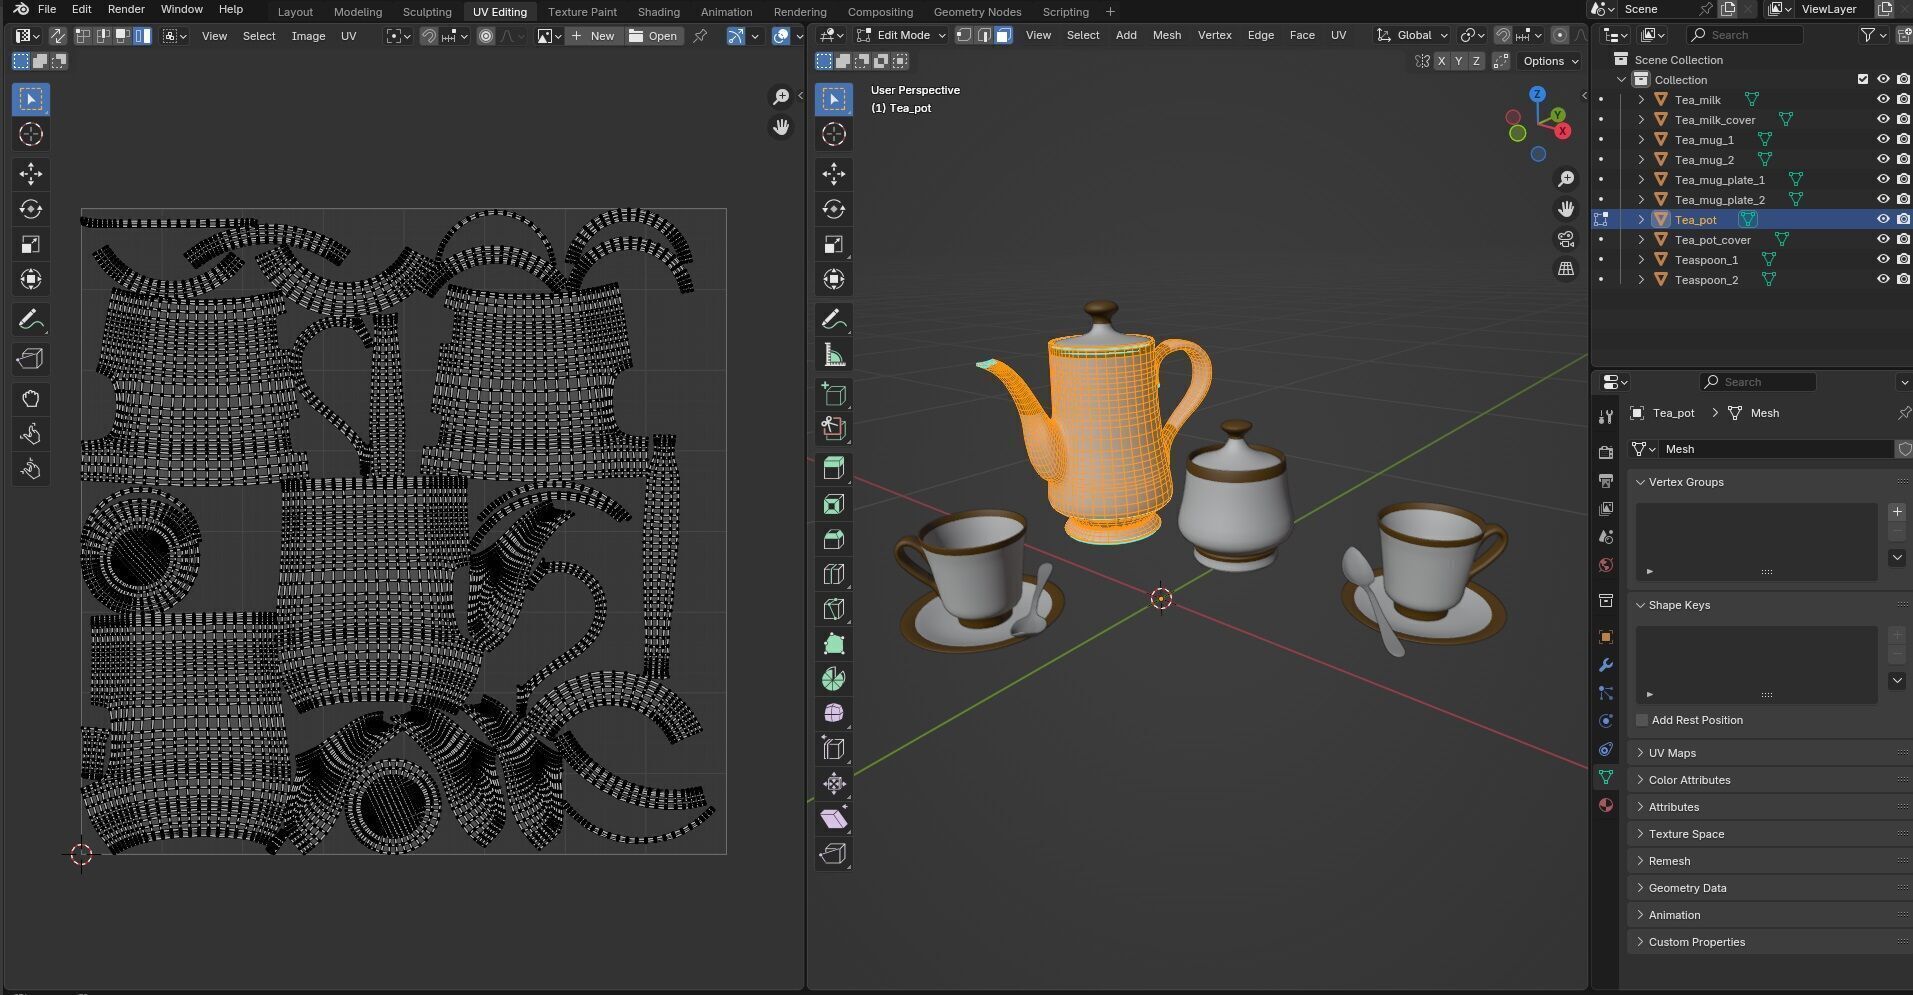The image size is (1913, 995).
Task: Click the UV editor Move tool
Action: (31, 174)
